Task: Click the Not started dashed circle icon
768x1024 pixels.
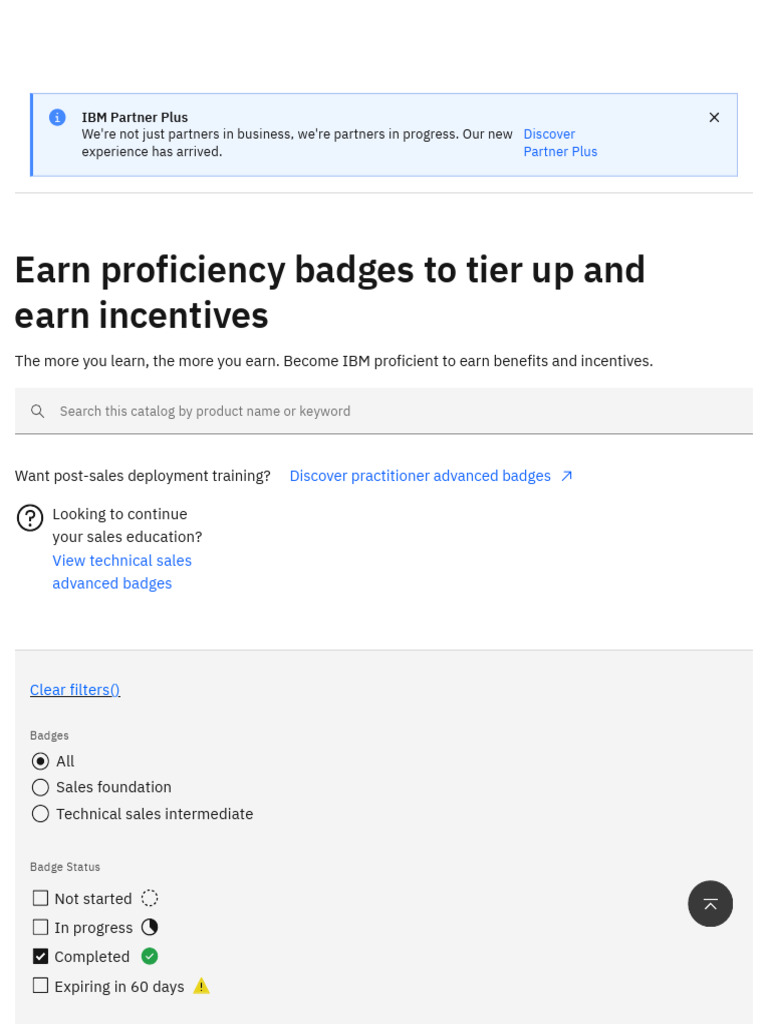Action: click(150, 898)
